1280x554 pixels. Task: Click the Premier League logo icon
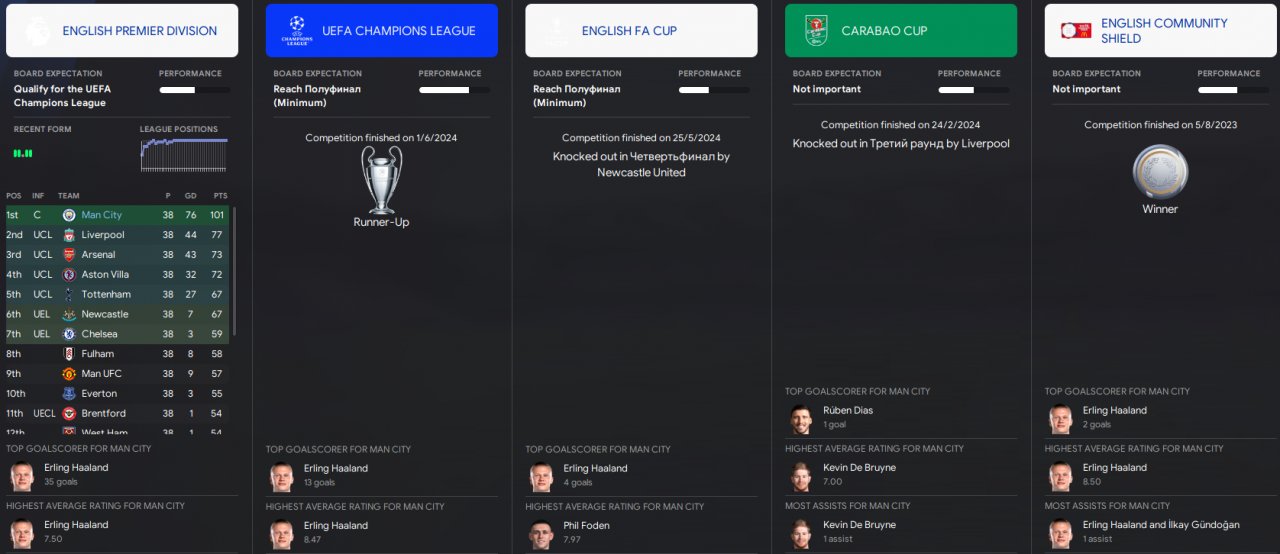pos(36,30)
